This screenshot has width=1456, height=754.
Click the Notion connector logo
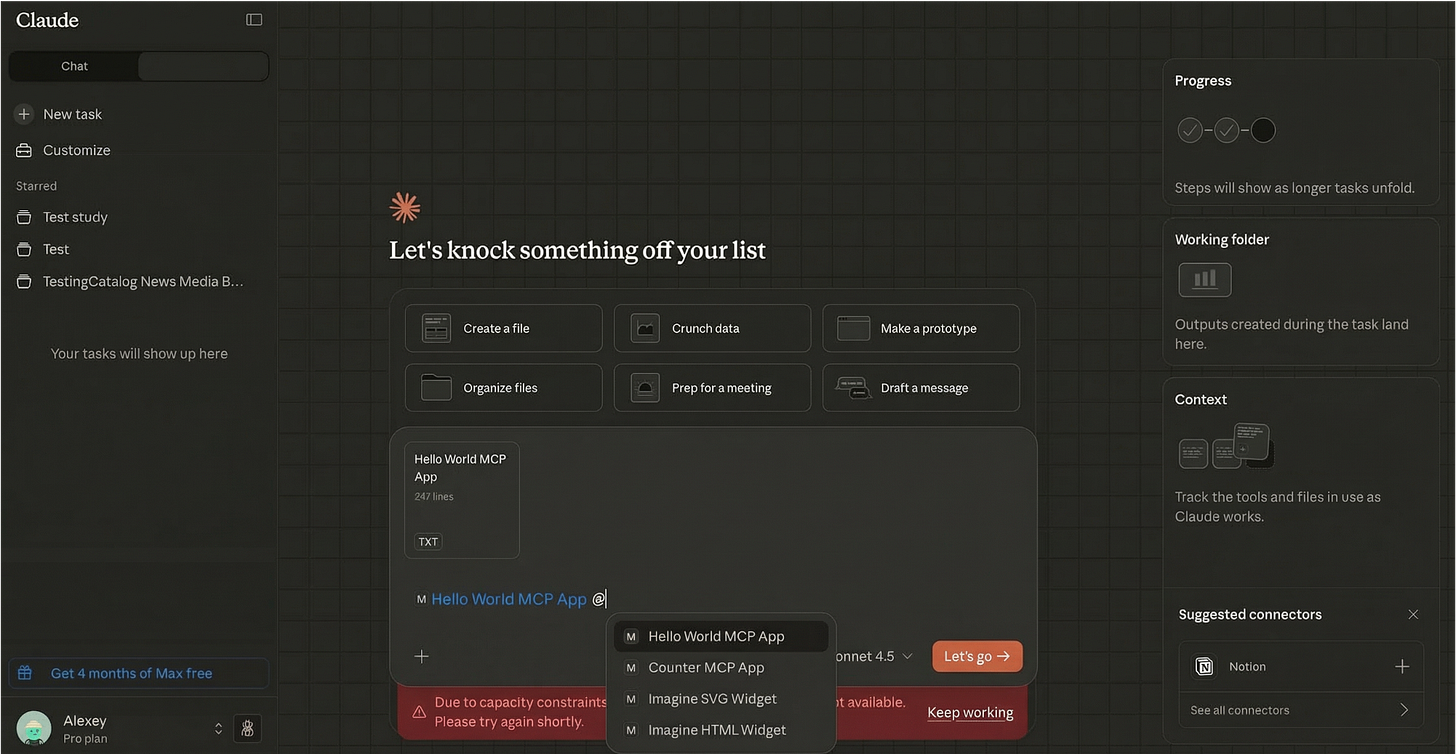1205,667
